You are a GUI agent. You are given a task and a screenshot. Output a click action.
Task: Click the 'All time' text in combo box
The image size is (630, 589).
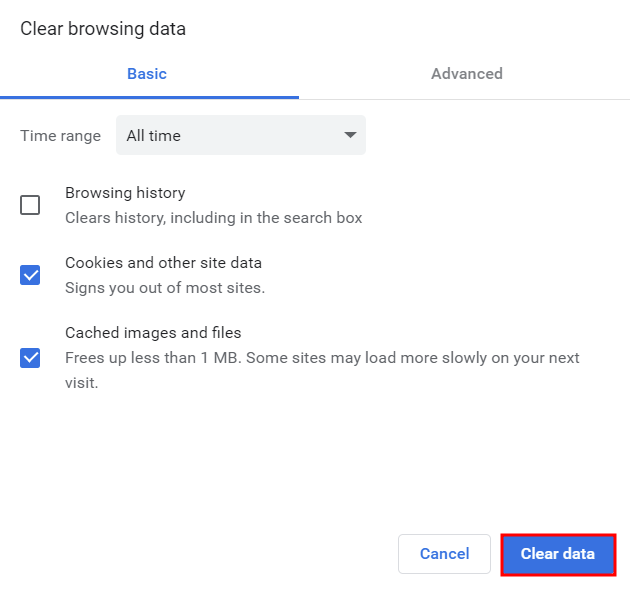pyautogui.click(x=154, y=136)
